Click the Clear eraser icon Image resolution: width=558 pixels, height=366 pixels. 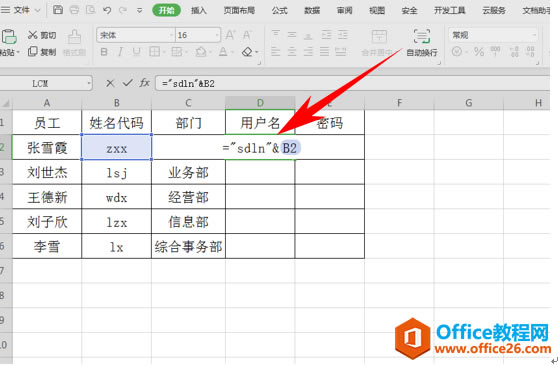click(x=247, y=52)
